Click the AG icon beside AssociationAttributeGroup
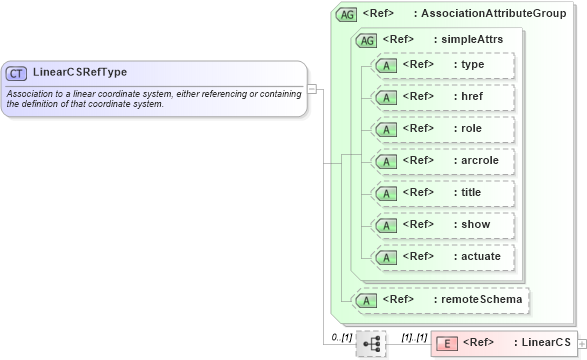The height and width of the screenshot is (360, 587). 346,15
